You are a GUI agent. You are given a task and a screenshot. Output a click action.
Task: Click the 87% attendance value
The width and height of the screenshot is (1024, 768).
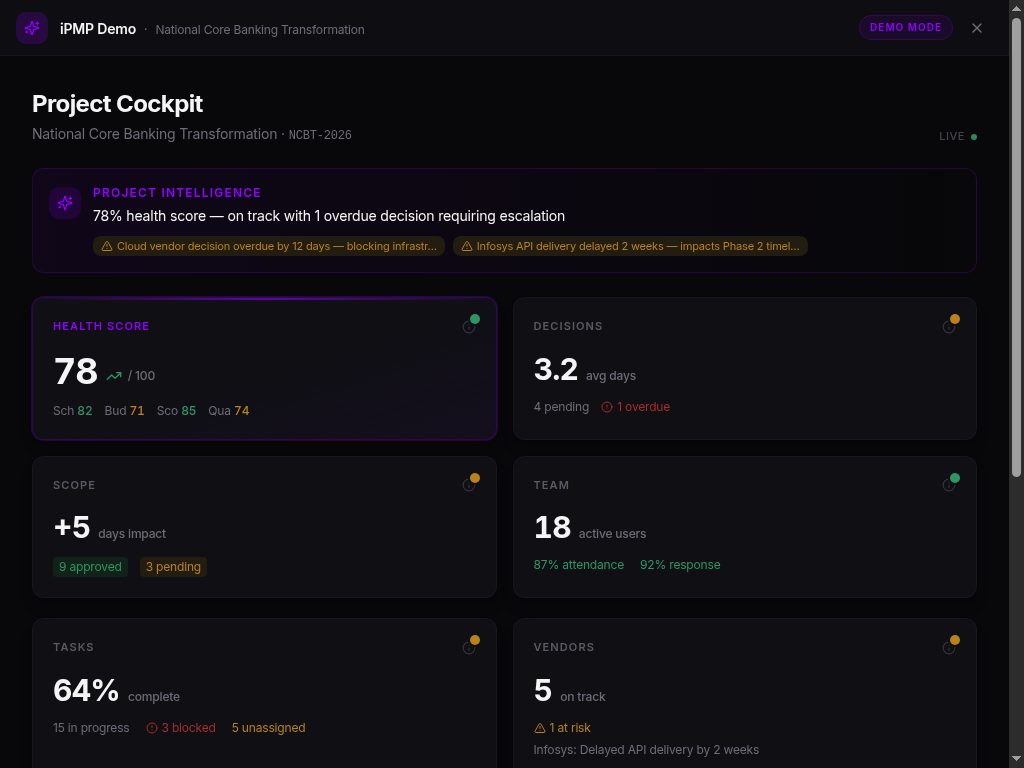point(579,565)
